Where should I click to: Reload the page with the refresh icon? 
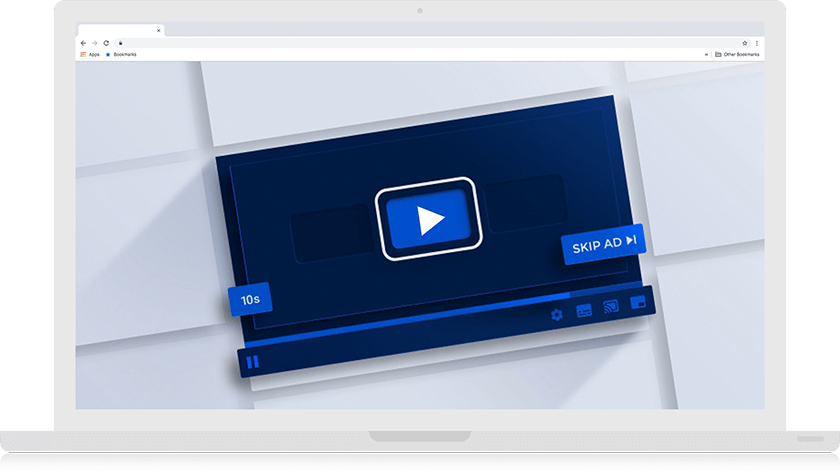[x=106, y=43]
